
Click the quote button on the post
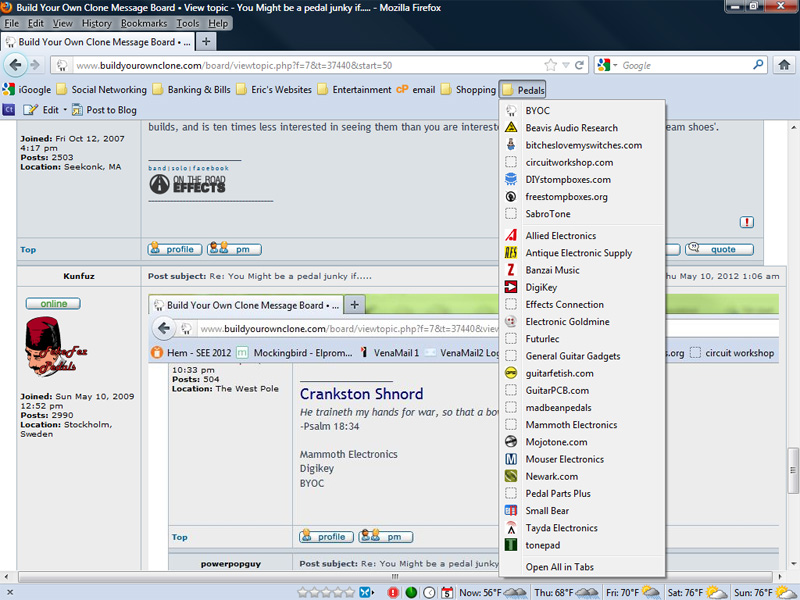(719, 249)
